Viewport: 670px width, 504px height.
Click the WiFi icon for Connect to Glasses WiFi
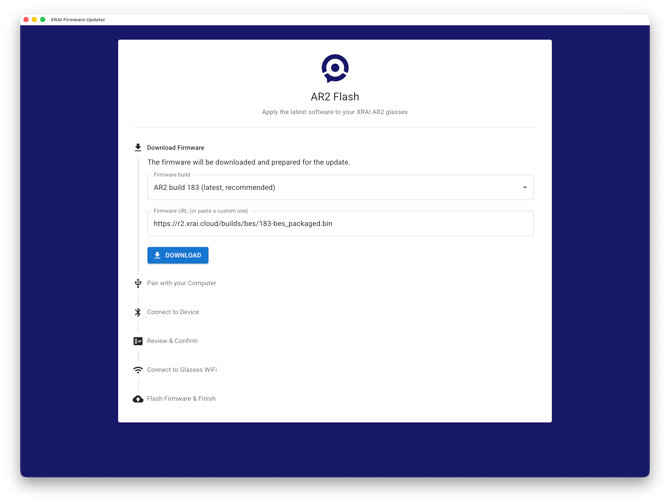point(138,370)
